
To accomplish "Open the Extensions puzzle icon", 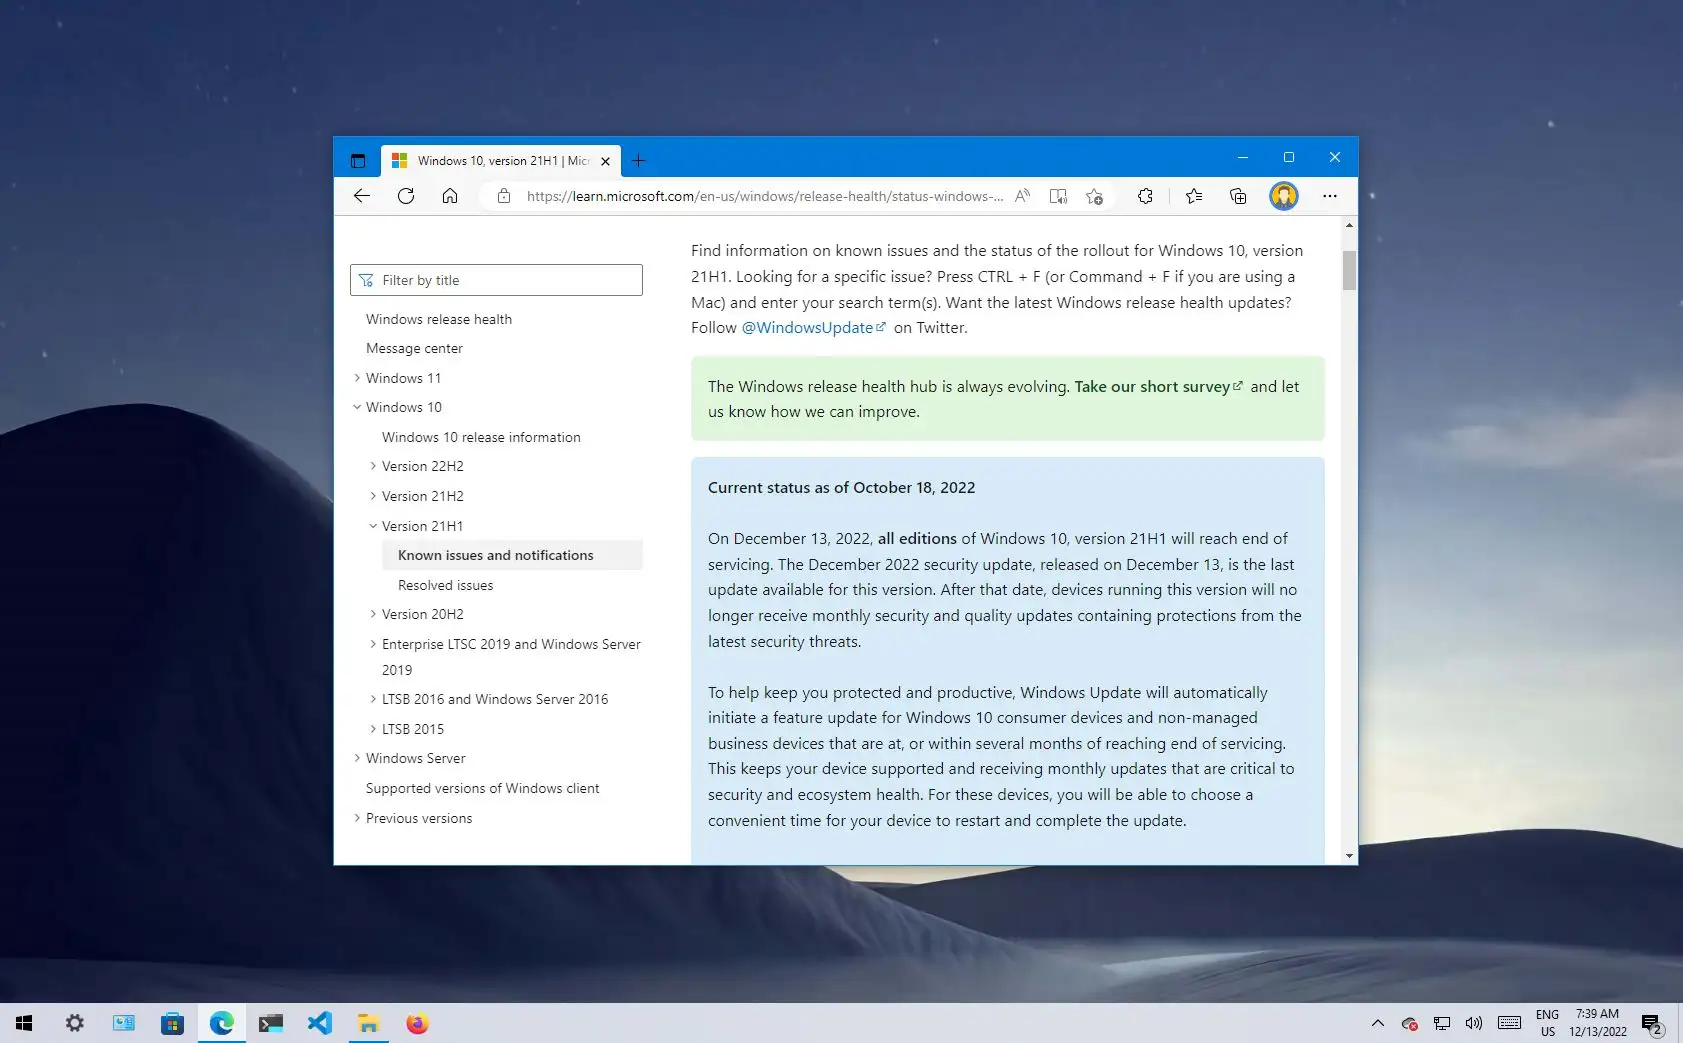I will tap(1146, 196).
